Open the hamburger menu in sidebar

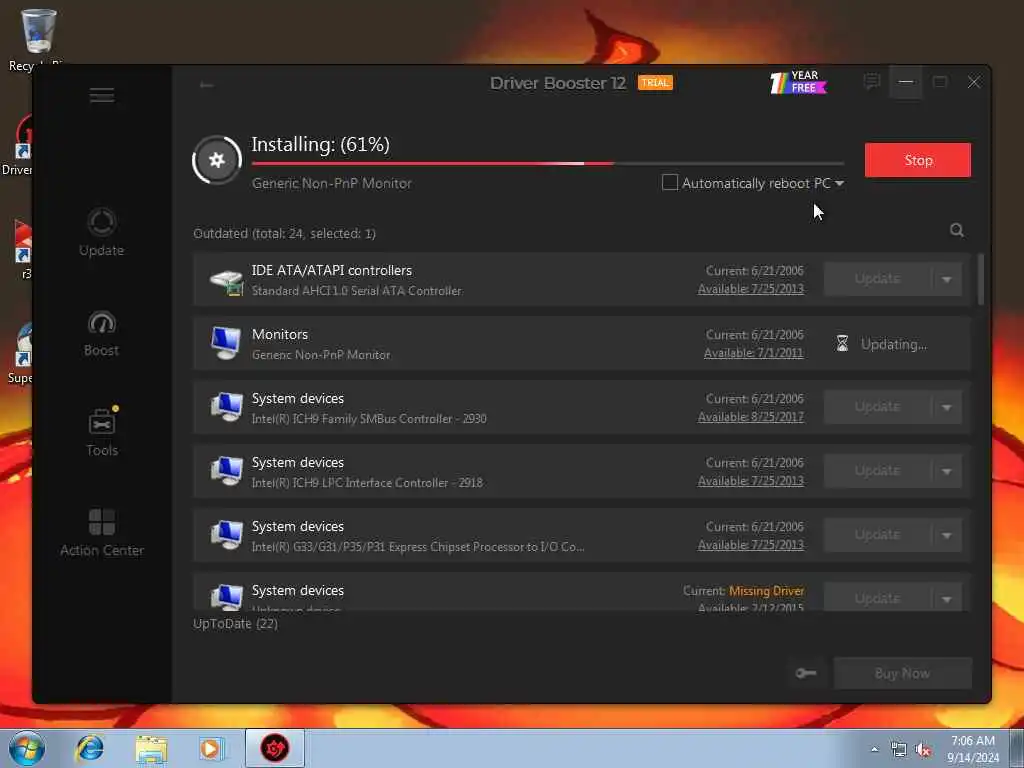pos(102,95)
